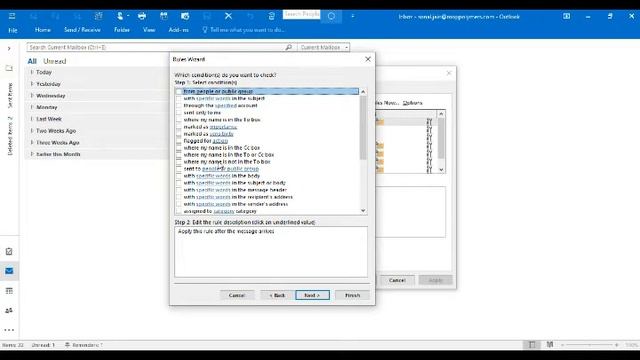Viewport: 640px width, 360px height.
Task: Check 'where my name is in the Cc box'
Action: click(178, 148)
